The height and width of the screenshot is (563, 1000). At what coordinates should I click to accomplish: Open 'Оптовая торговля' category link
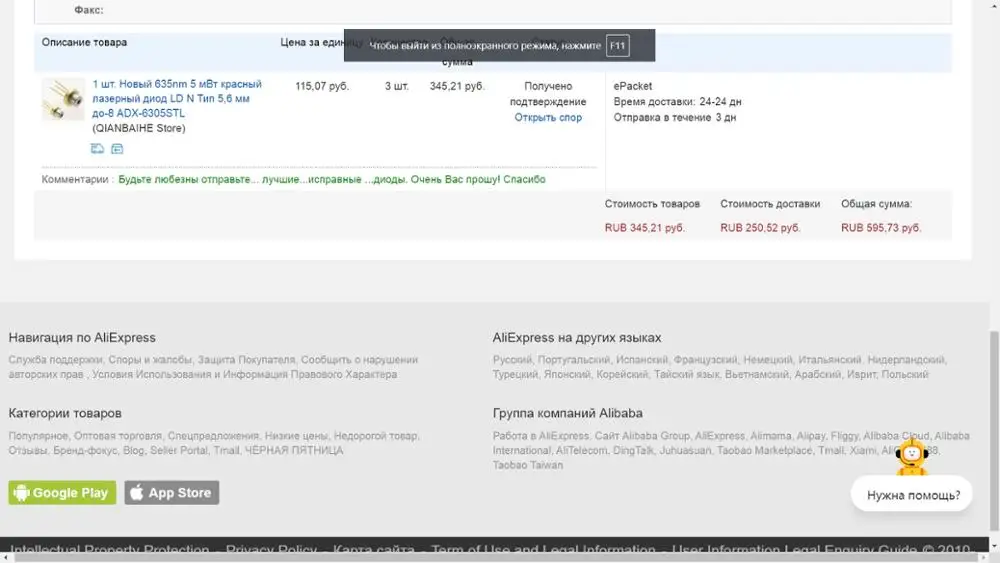117,436
